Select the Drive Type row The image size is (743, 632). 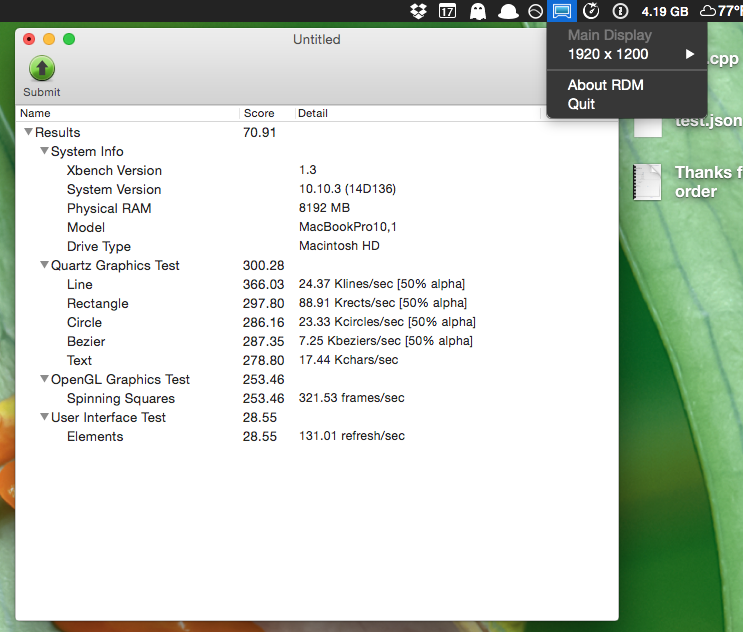pos(317,246)
